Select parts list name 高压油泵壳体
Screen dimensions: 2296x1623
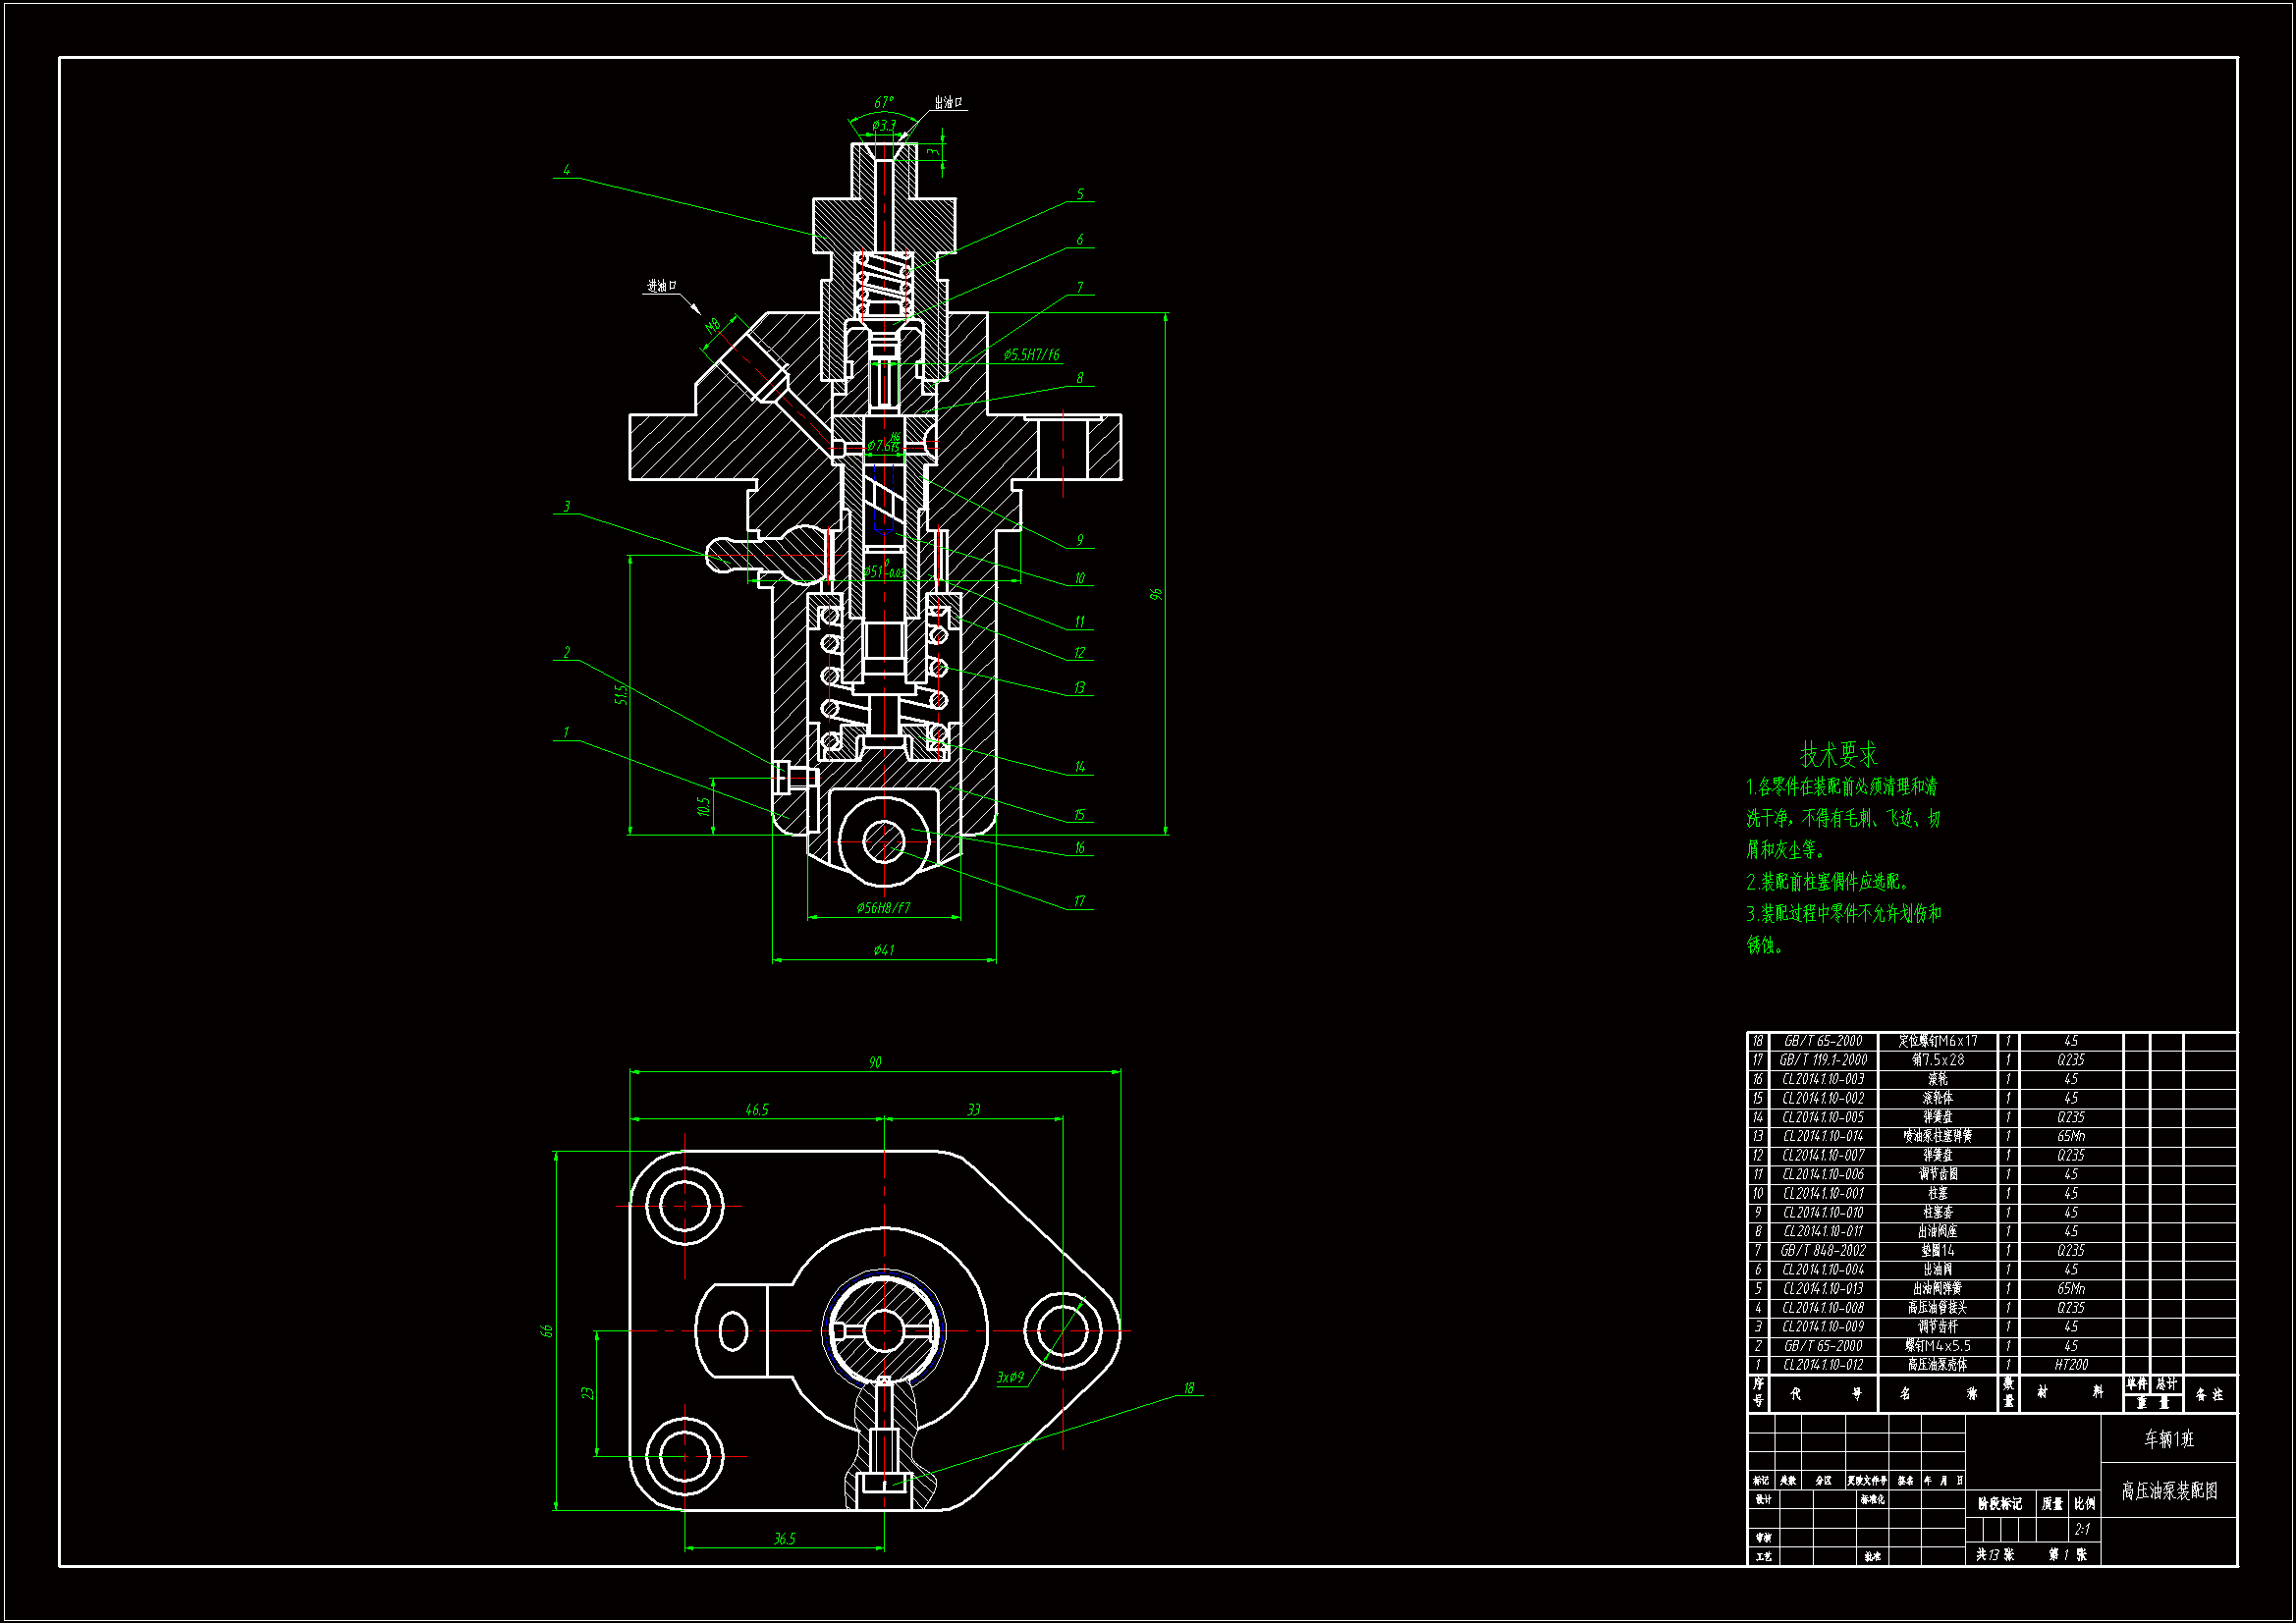[x=1937, y=1365]
